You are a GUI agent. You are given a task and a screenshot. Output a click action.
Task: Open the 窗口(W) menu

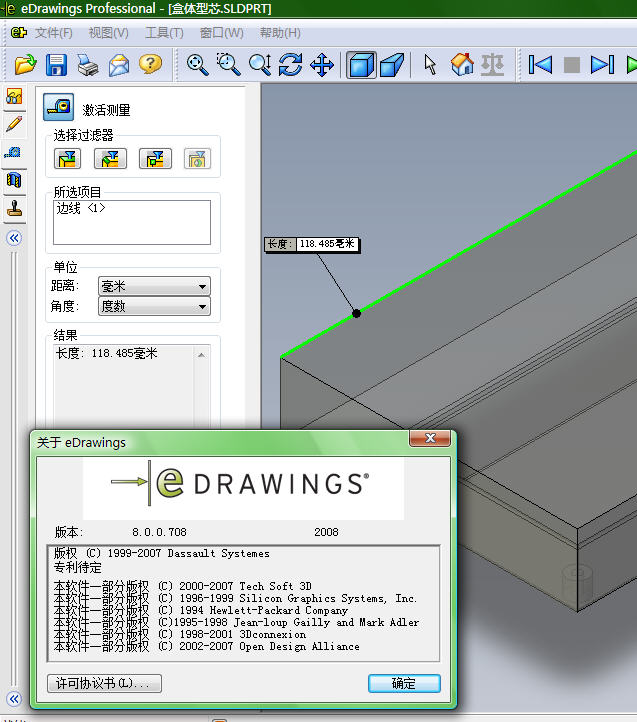tap(222, 33)
